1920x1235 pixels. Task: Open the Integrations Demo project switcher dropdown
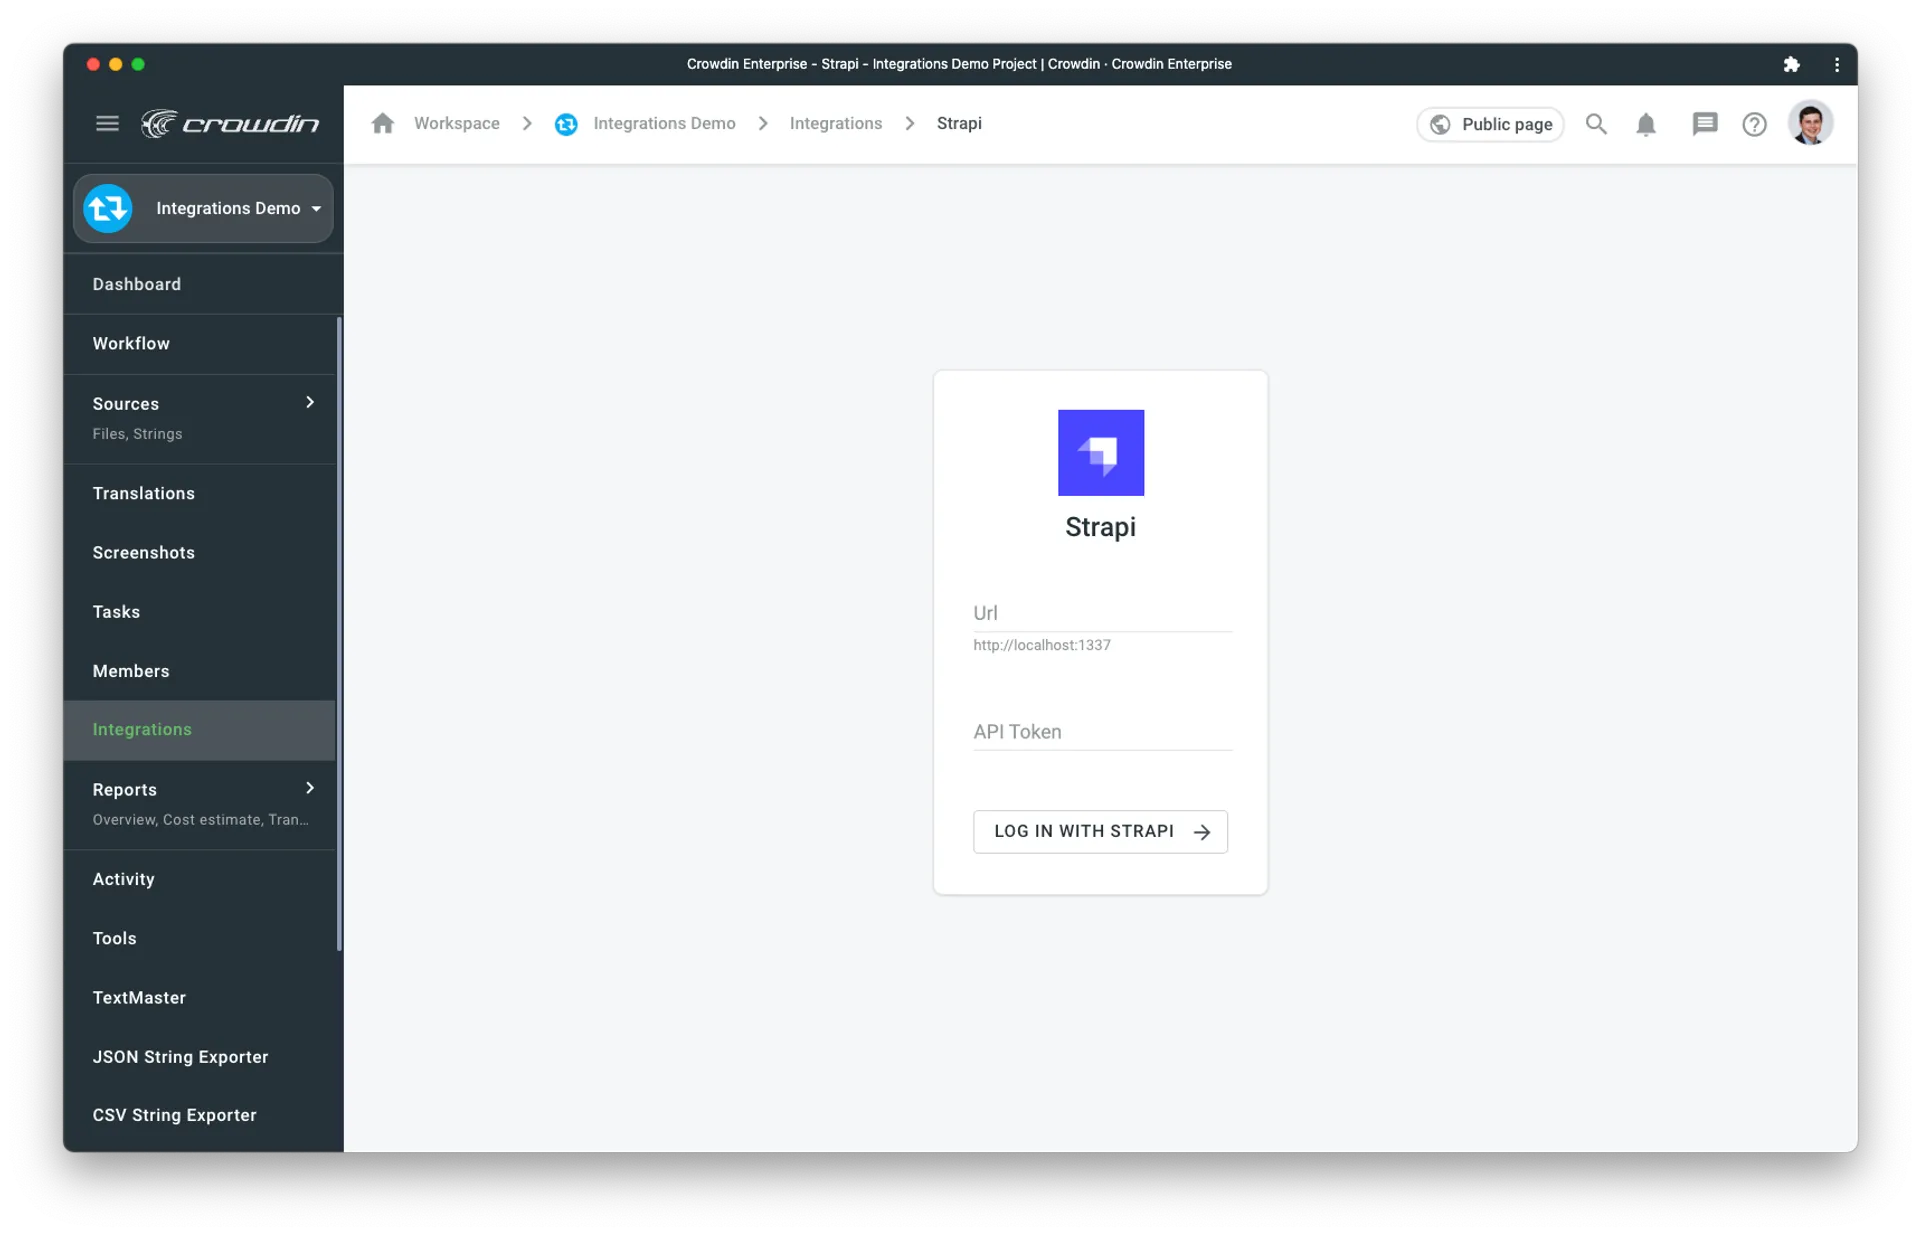point(203,208)
